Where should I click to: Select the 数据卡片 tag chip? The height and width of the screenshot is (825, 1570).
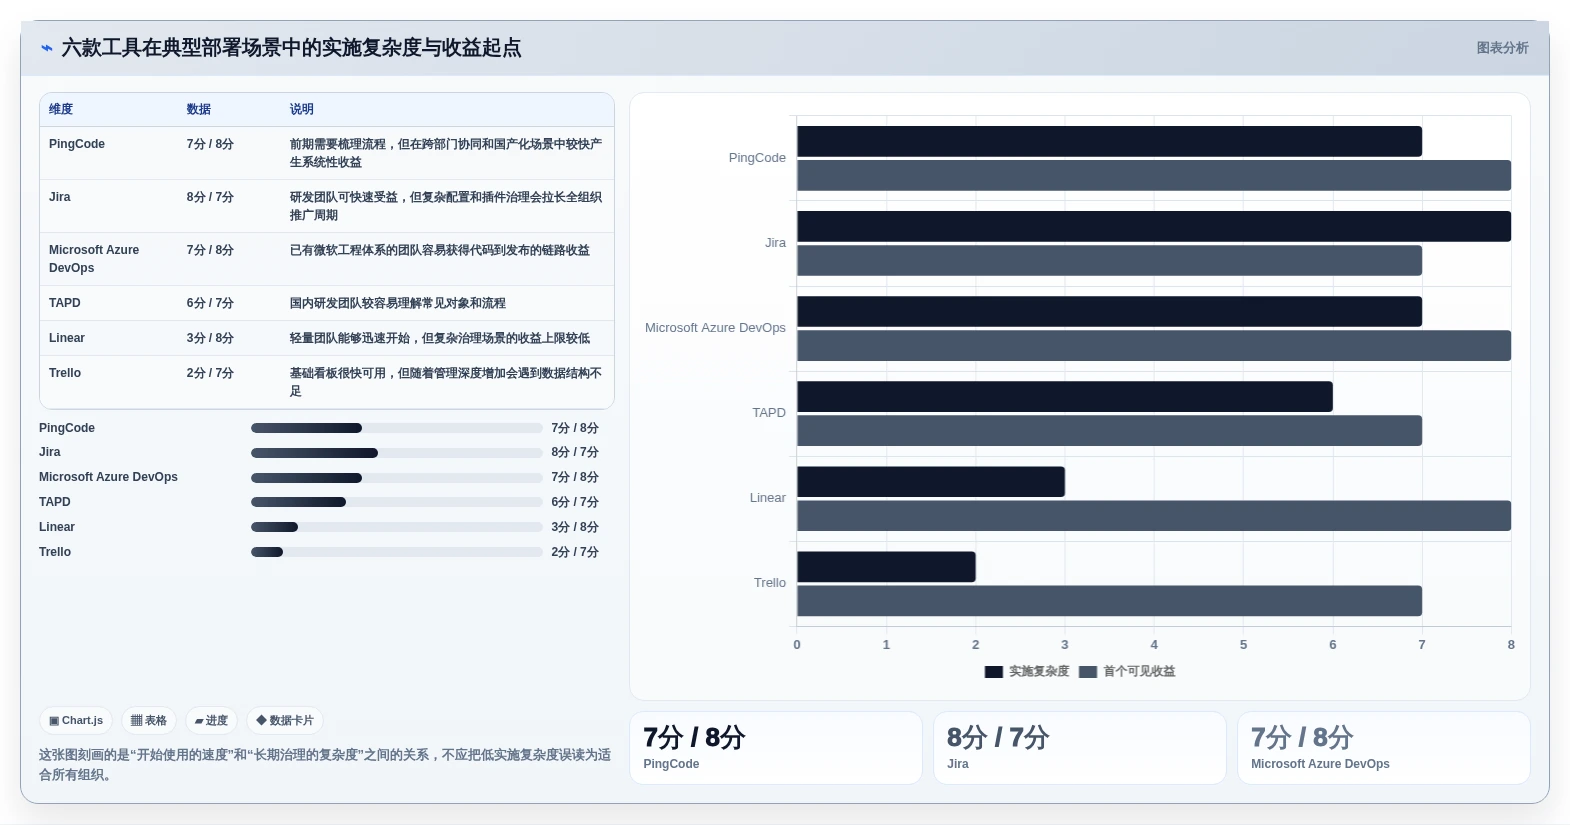[285, 720]
